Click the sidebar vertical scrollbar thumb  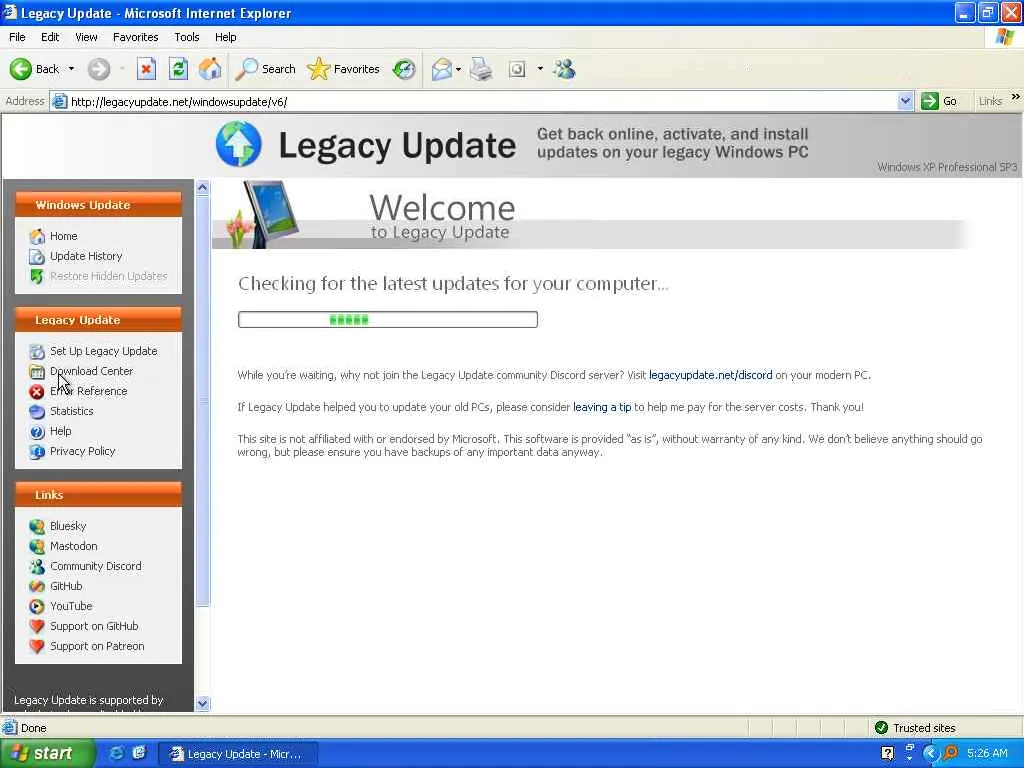202,401
